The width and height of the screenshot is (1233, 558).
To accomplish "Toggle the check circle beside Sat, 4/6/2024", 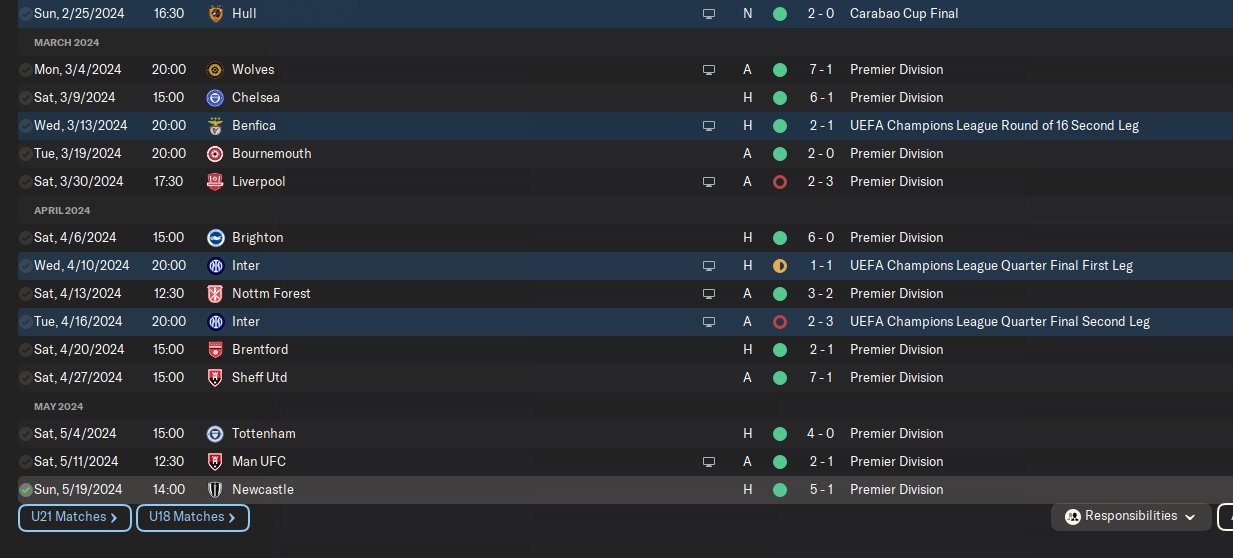I will click(26, 238).
